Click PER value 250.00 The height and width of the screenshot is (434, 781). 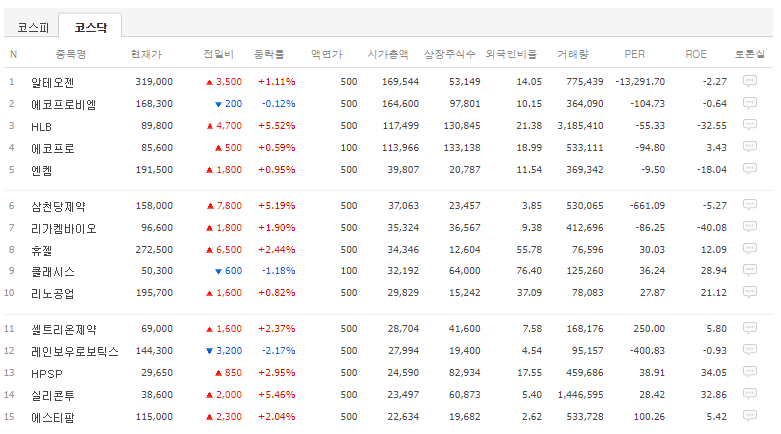point(649,328)
